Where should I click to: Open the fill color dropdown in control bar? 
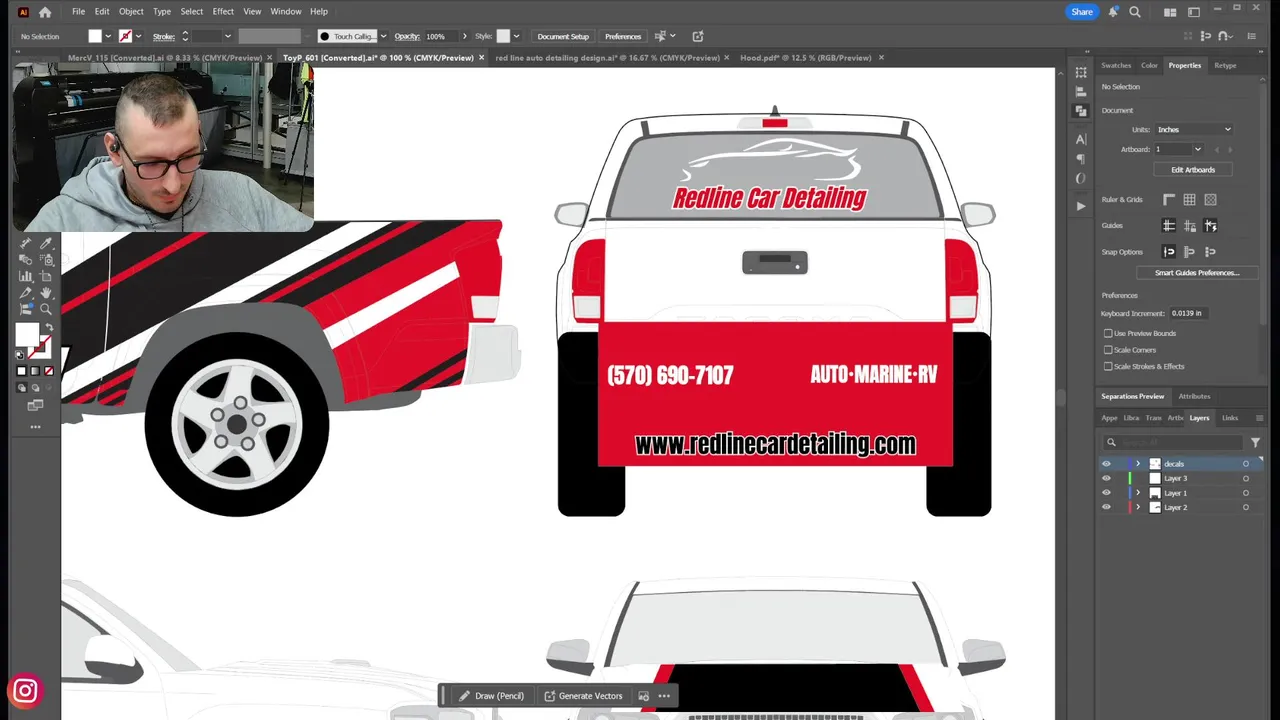point(108,36)
